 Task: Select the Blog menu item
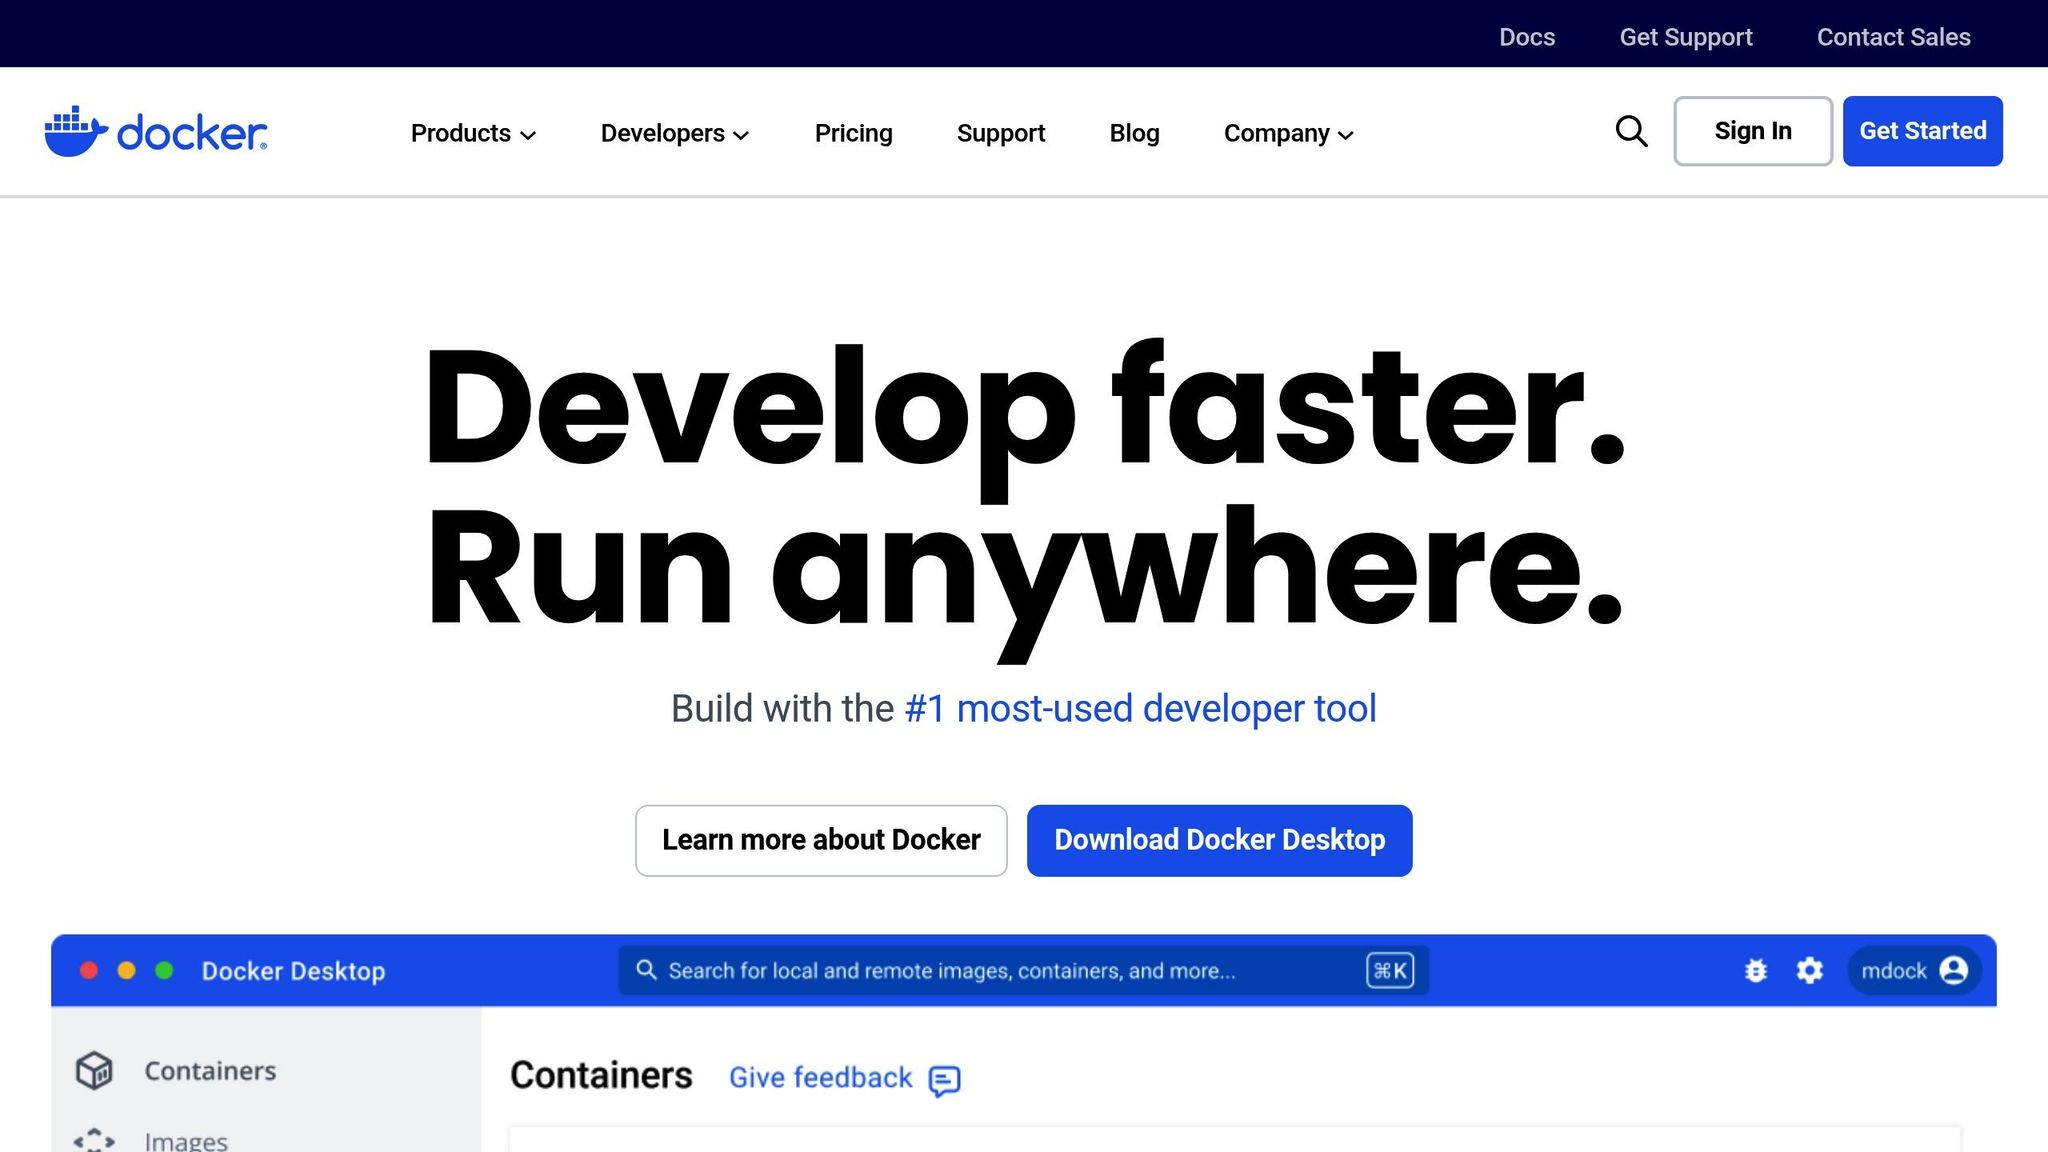click(1134, 133)
